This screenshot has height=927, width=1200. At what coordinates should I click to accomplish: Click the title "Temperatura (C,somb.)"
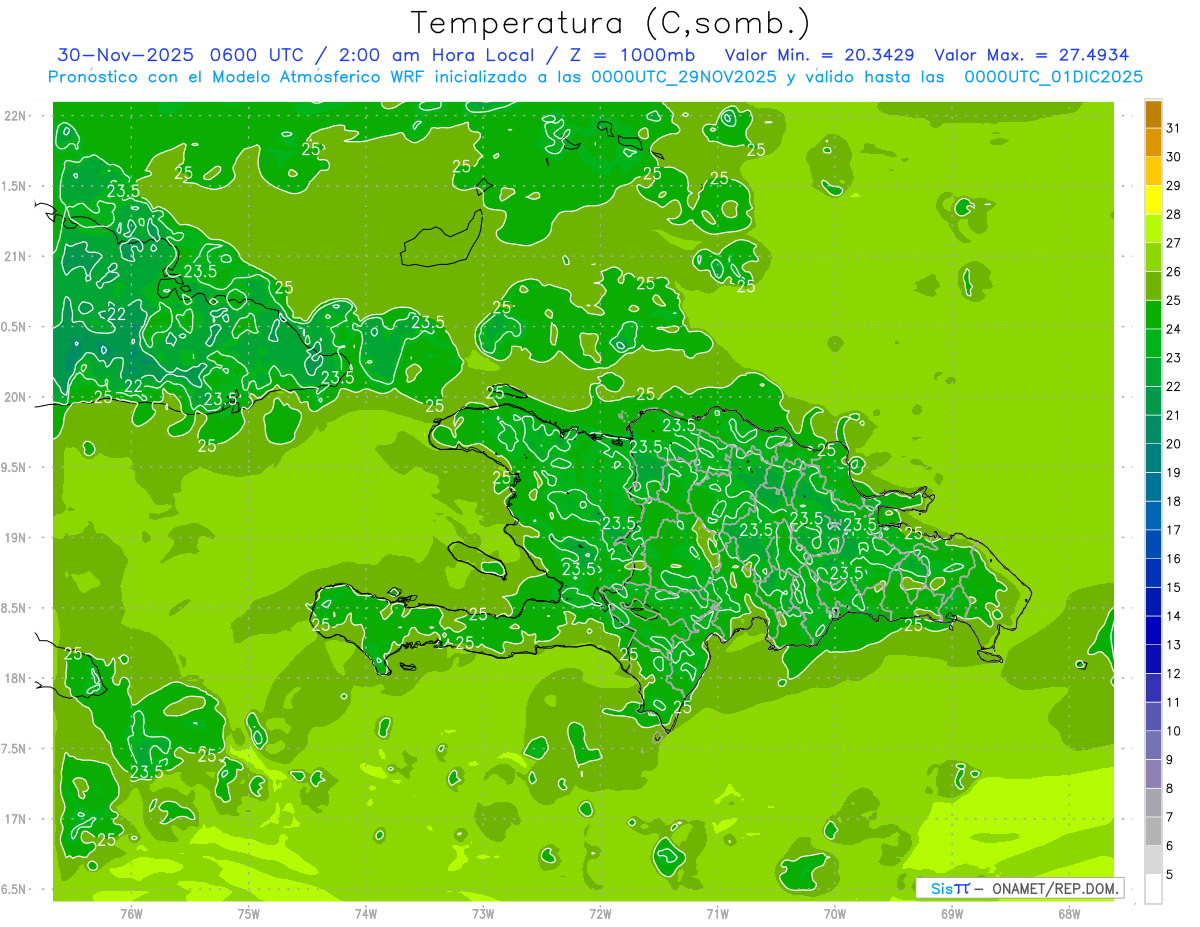tap(610, 23)
